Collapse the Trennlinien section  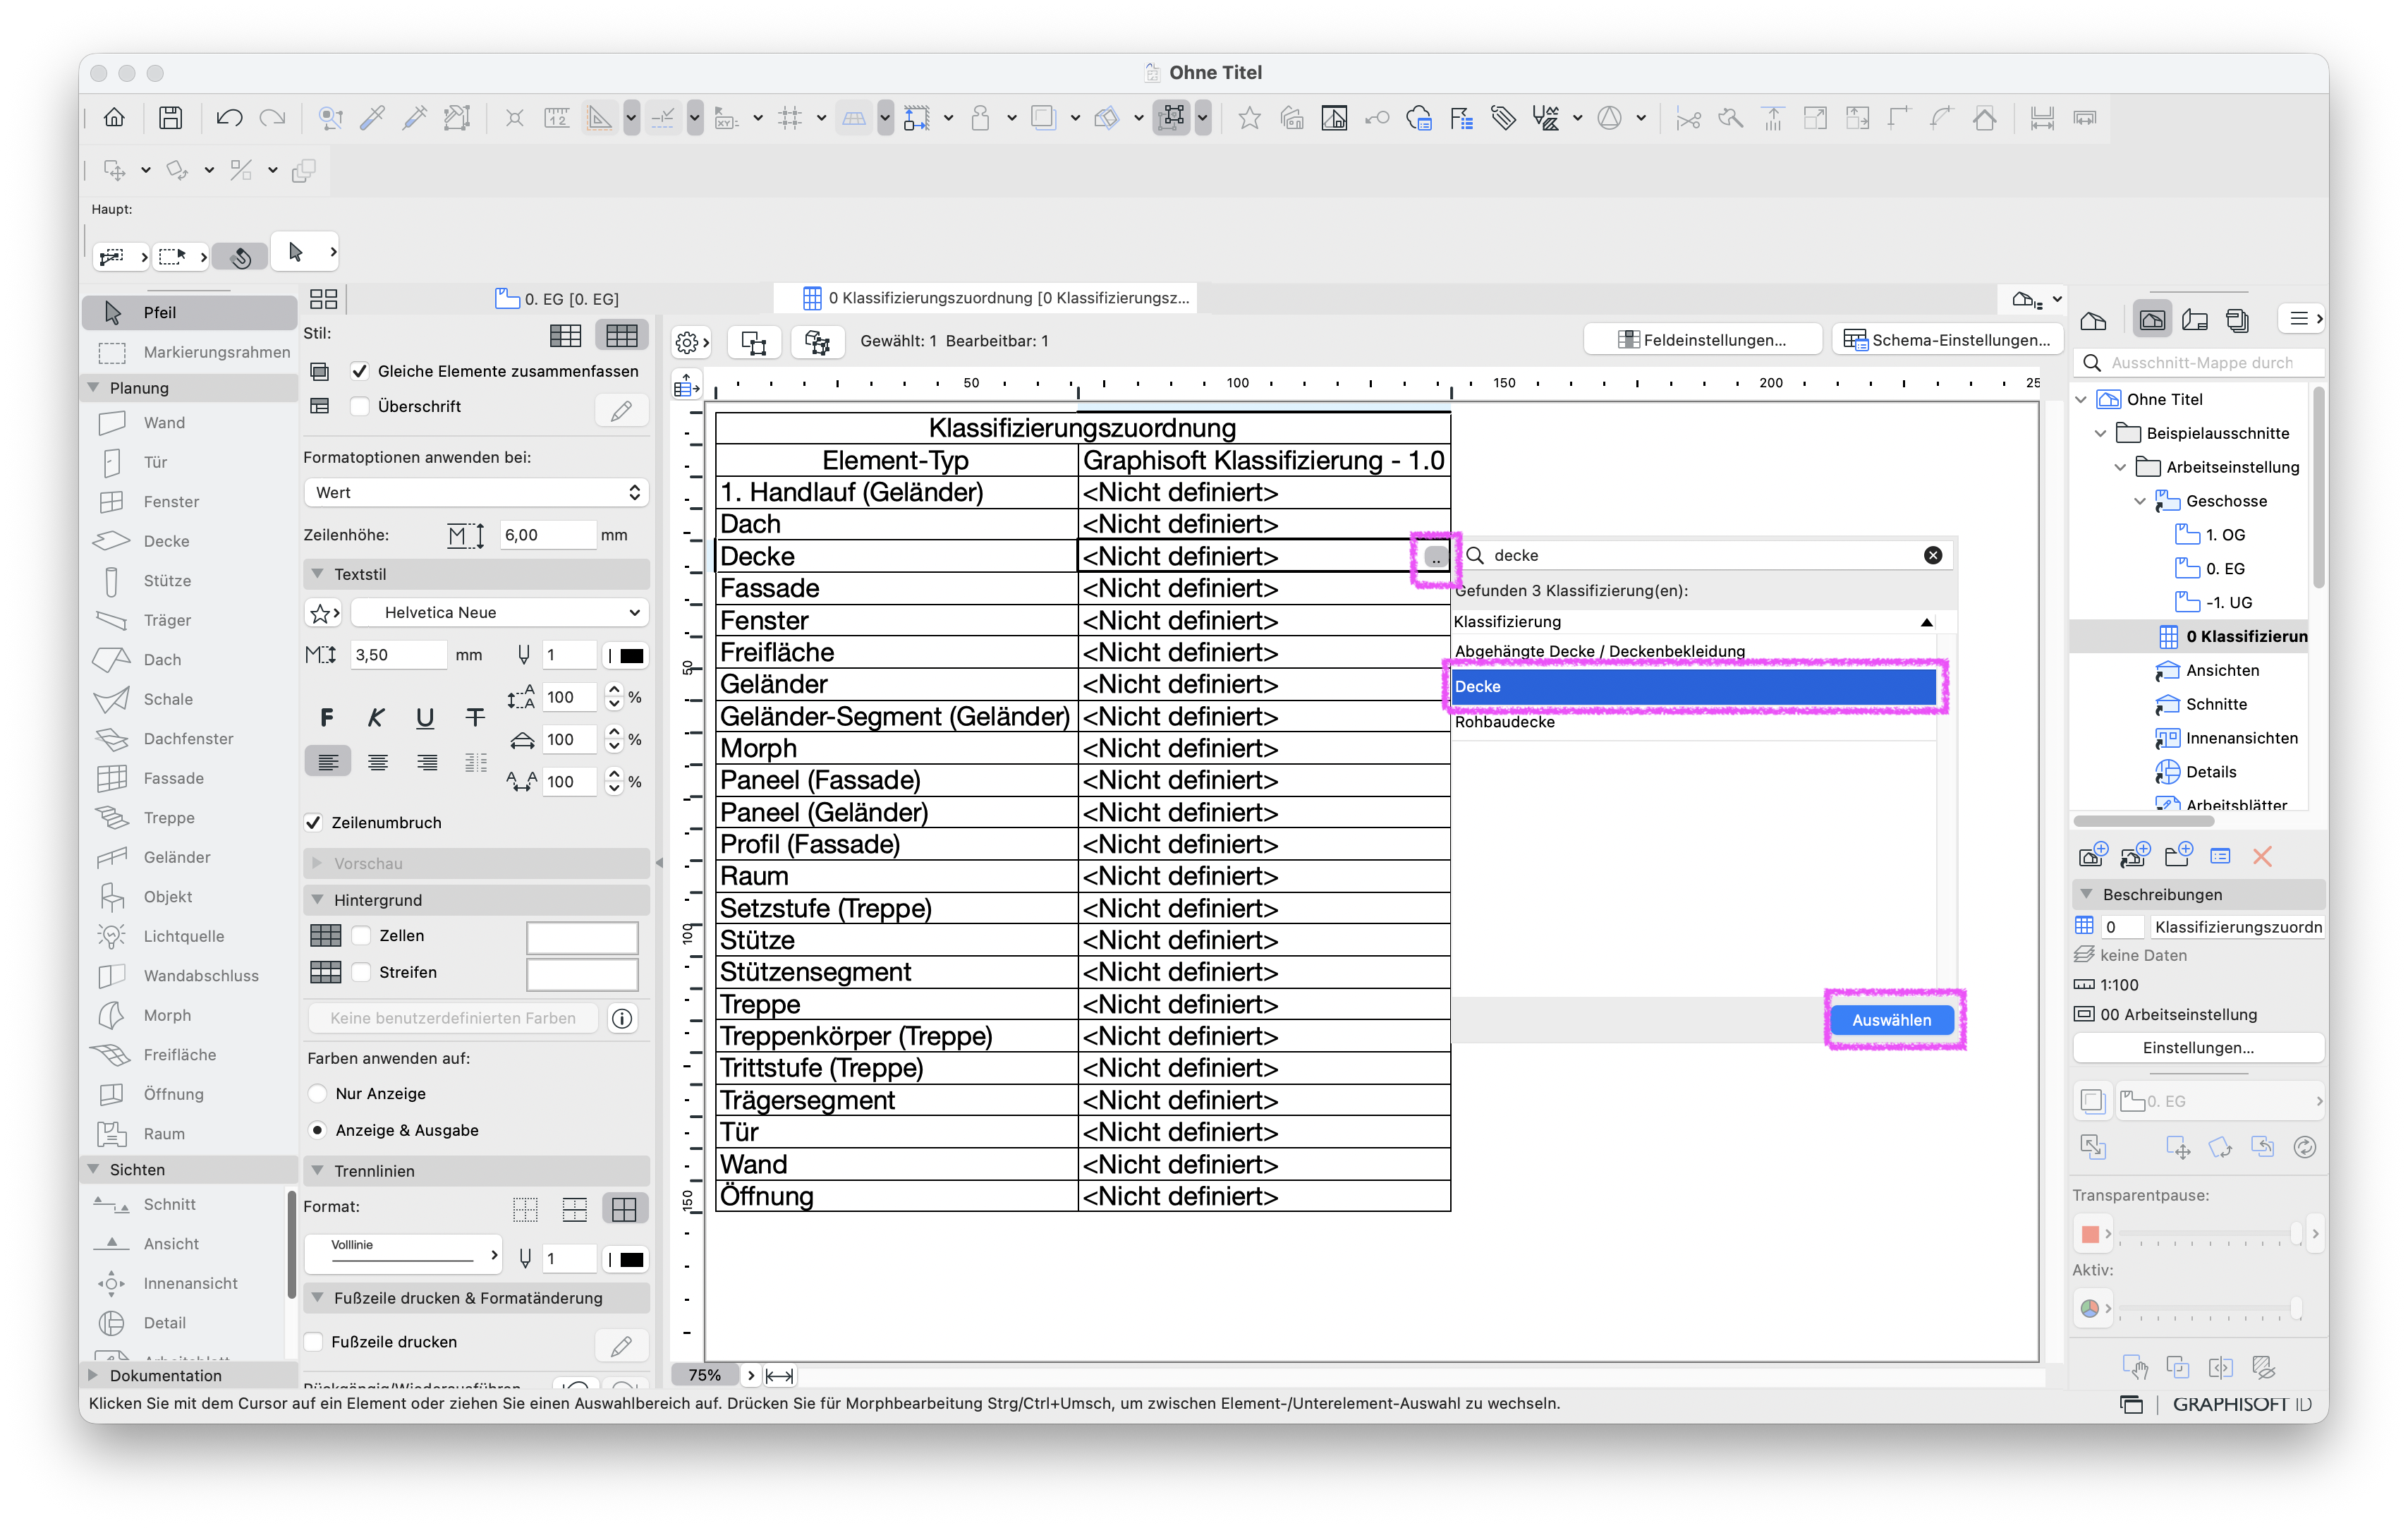coord(318,1171)
